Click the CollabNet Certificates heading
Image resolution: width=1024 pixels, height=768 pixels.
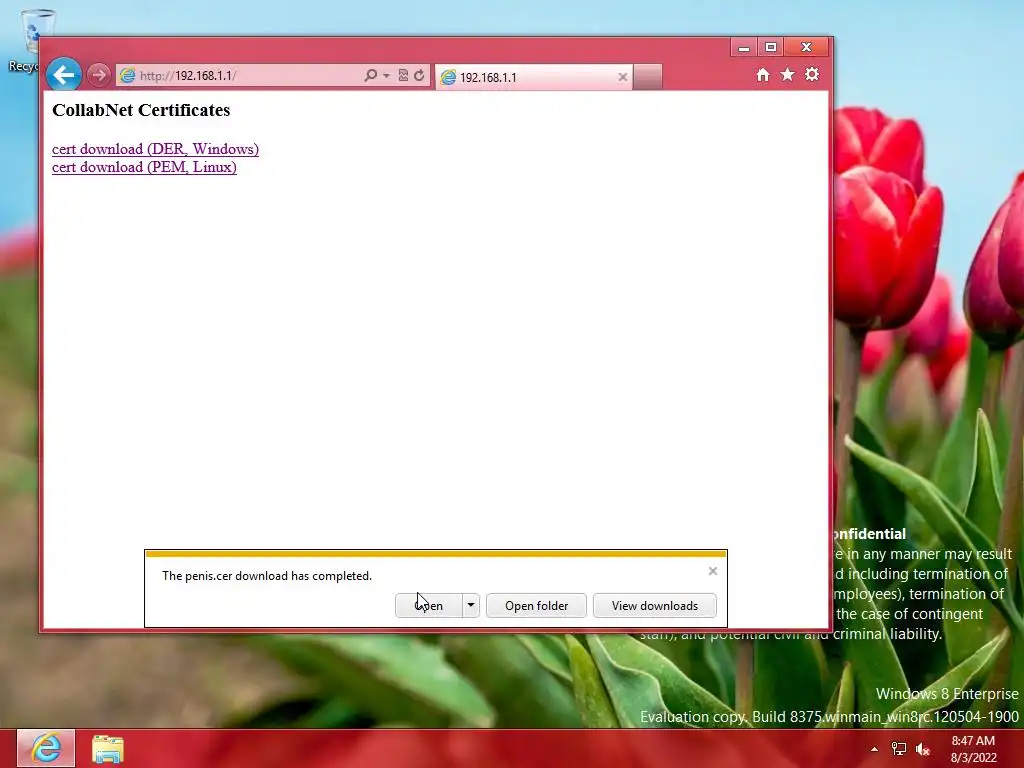tap(141, 110)
